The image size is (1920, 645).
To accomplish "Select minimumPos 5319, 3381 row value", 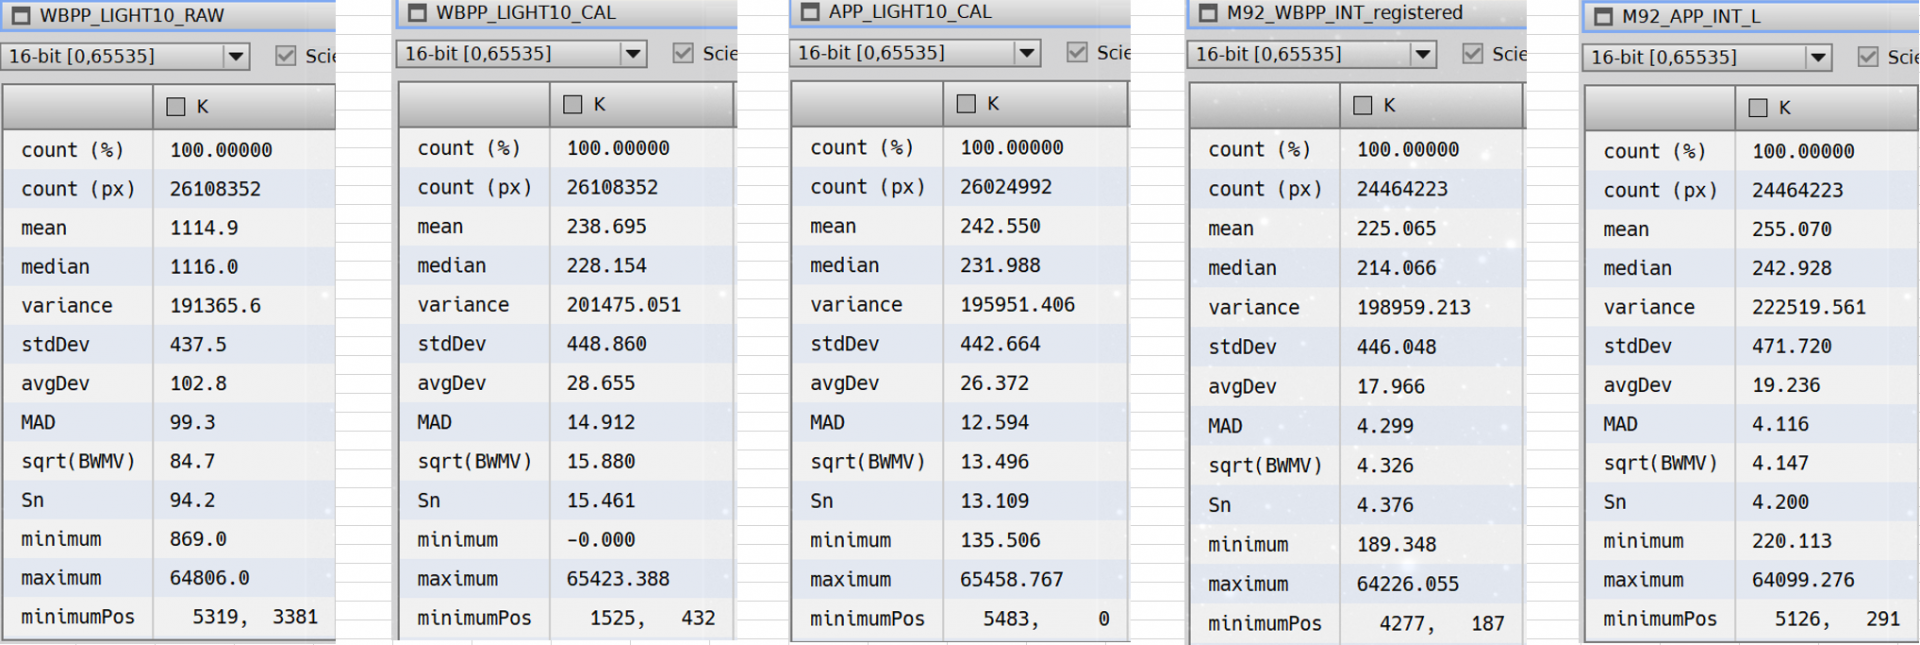I will pos(255,617).
